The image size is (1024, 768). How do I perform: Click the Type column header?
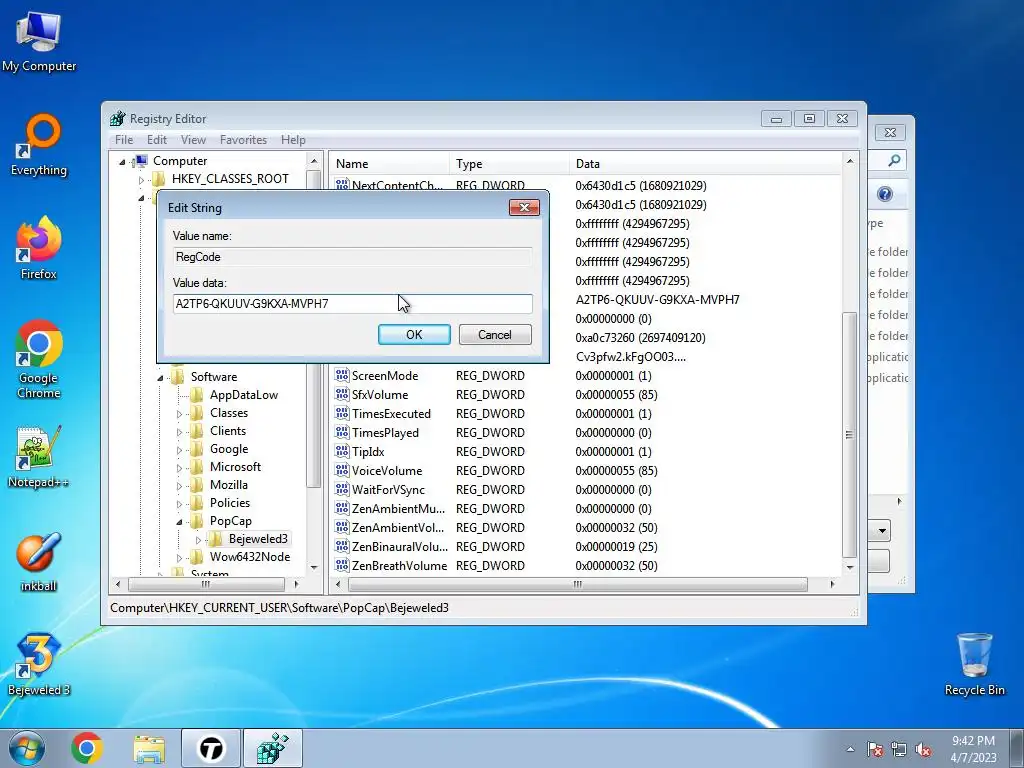click(509, 164)
